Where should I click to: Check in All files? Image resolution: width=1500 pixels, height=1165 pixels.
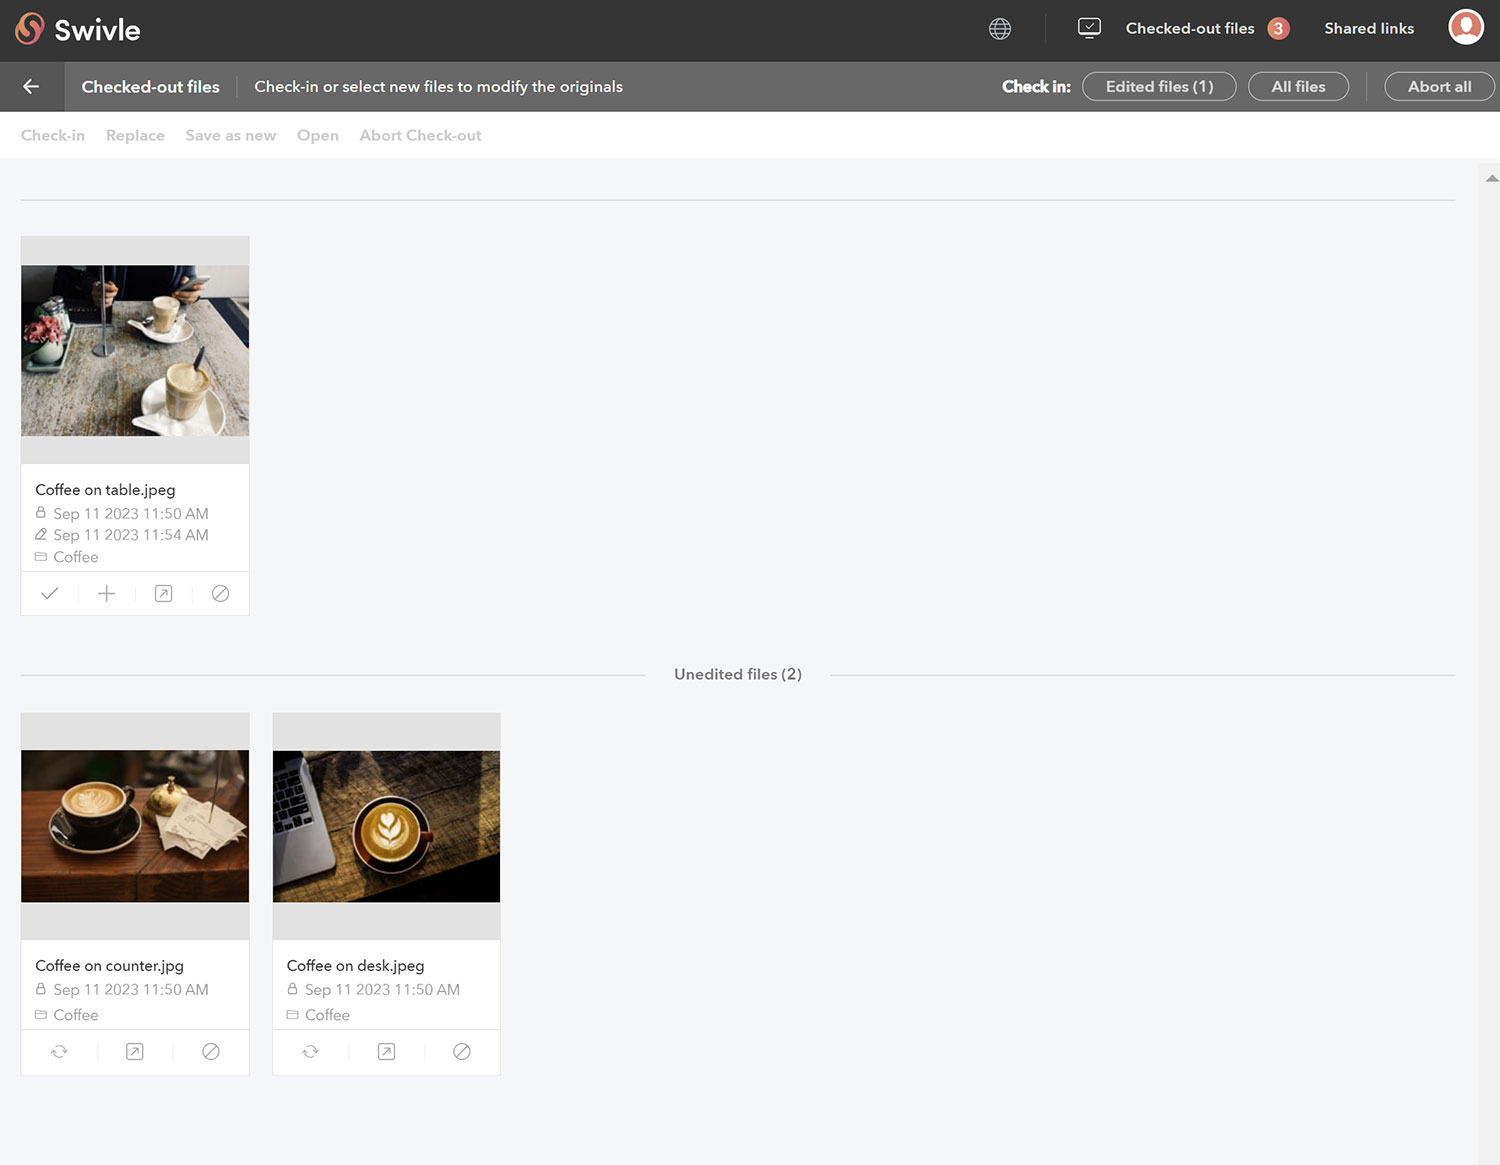click(1298, 86)
